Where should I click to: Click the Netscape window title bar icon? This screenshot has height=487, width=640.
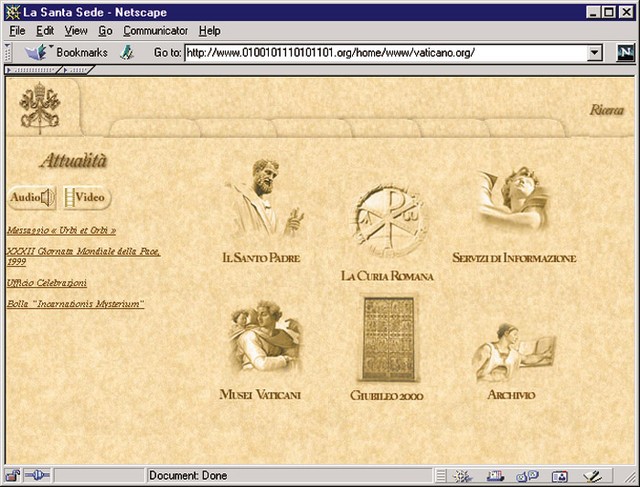[13, 12]
